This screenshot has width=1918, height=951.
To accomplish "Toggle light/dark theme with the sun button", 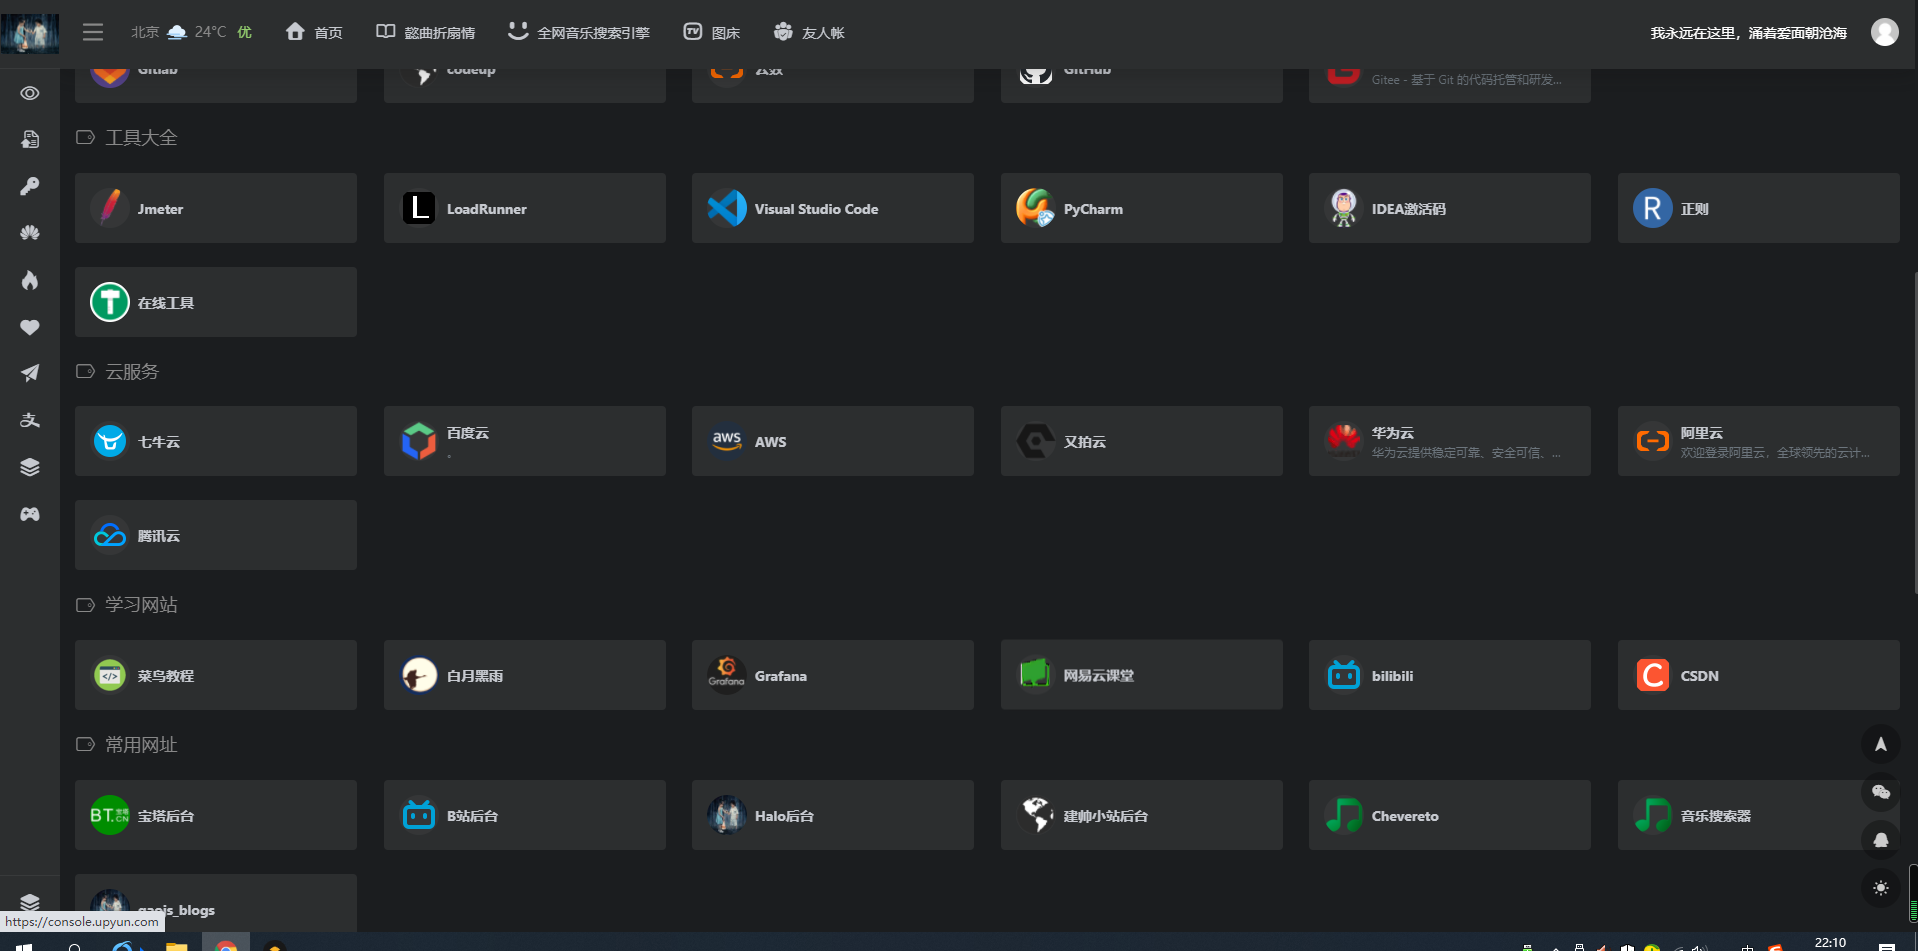I will click(1880, 888).
